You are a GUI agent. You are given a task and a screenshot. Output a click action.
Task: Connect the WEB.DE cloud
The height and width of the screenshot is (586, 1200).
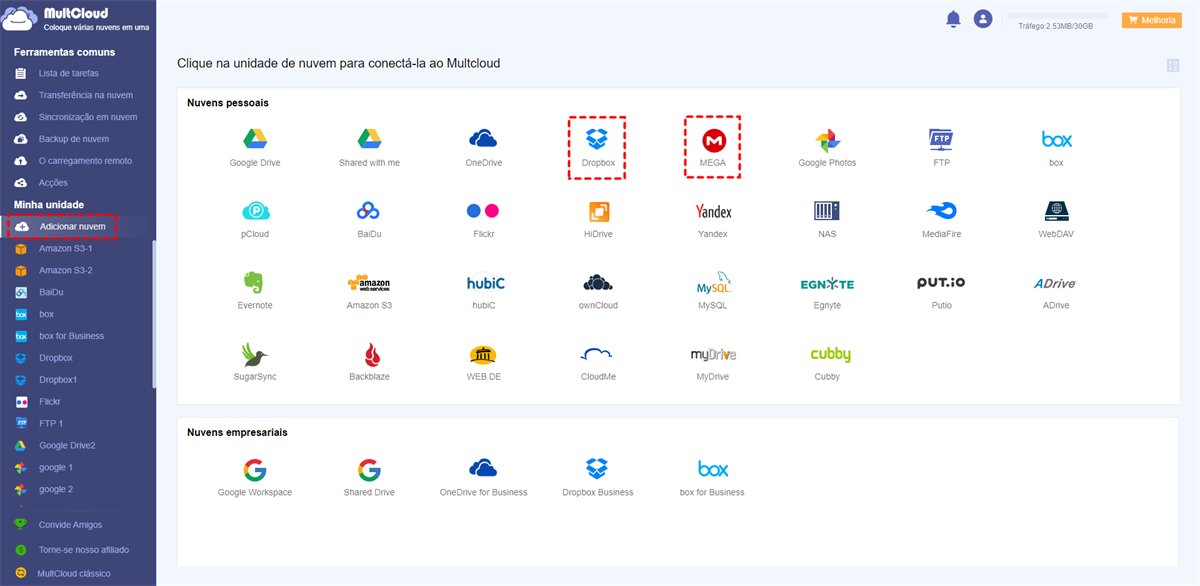(x=483, y=362)
